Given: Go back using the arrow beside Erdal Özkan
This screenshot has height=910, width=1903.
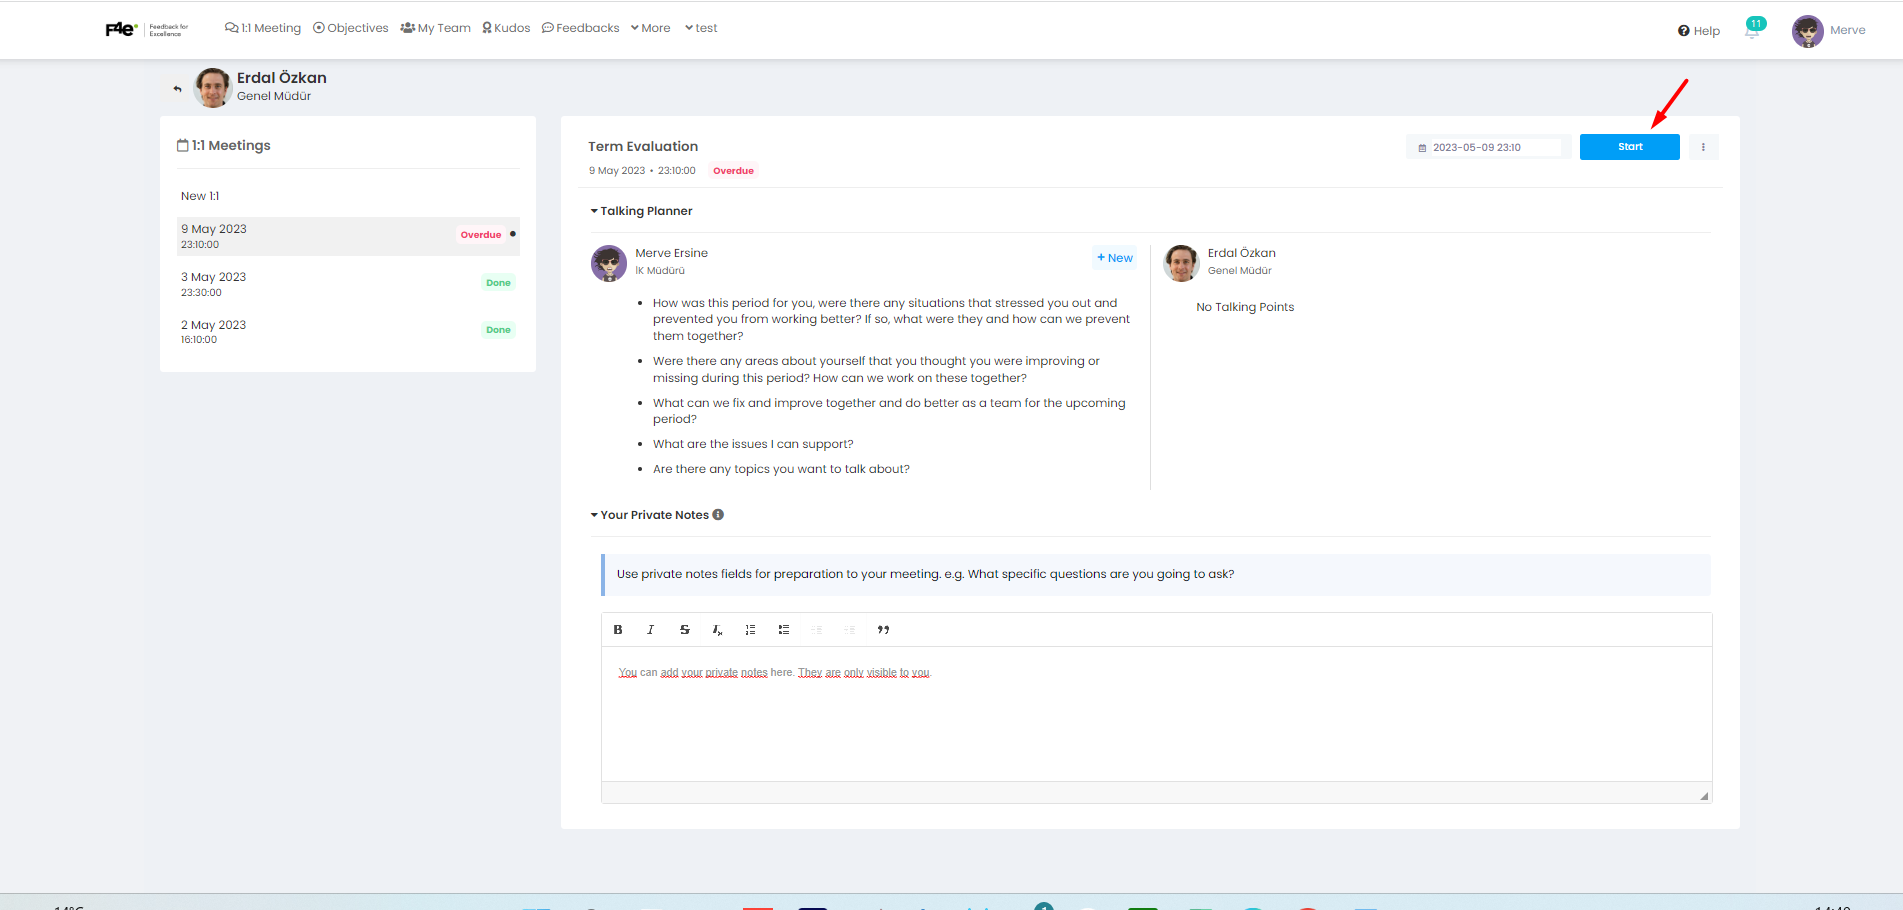Looking at the screenshot, I should coord(177,89).
